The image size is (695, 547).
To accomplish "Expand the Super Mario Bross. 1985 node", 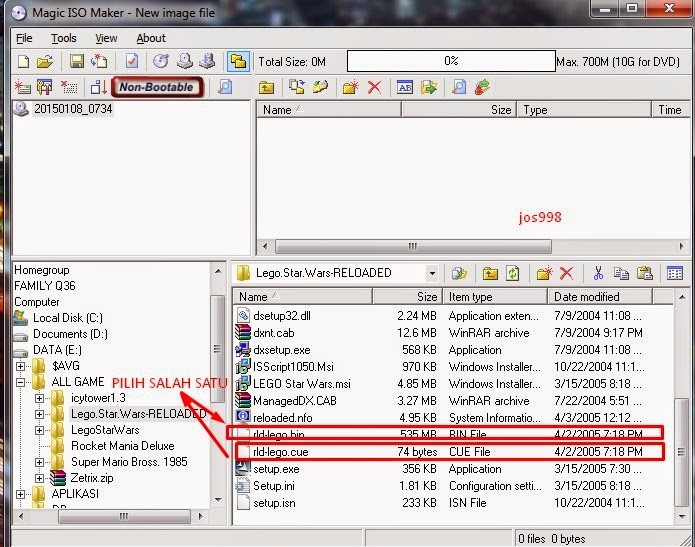I will [x=39, y=462].
